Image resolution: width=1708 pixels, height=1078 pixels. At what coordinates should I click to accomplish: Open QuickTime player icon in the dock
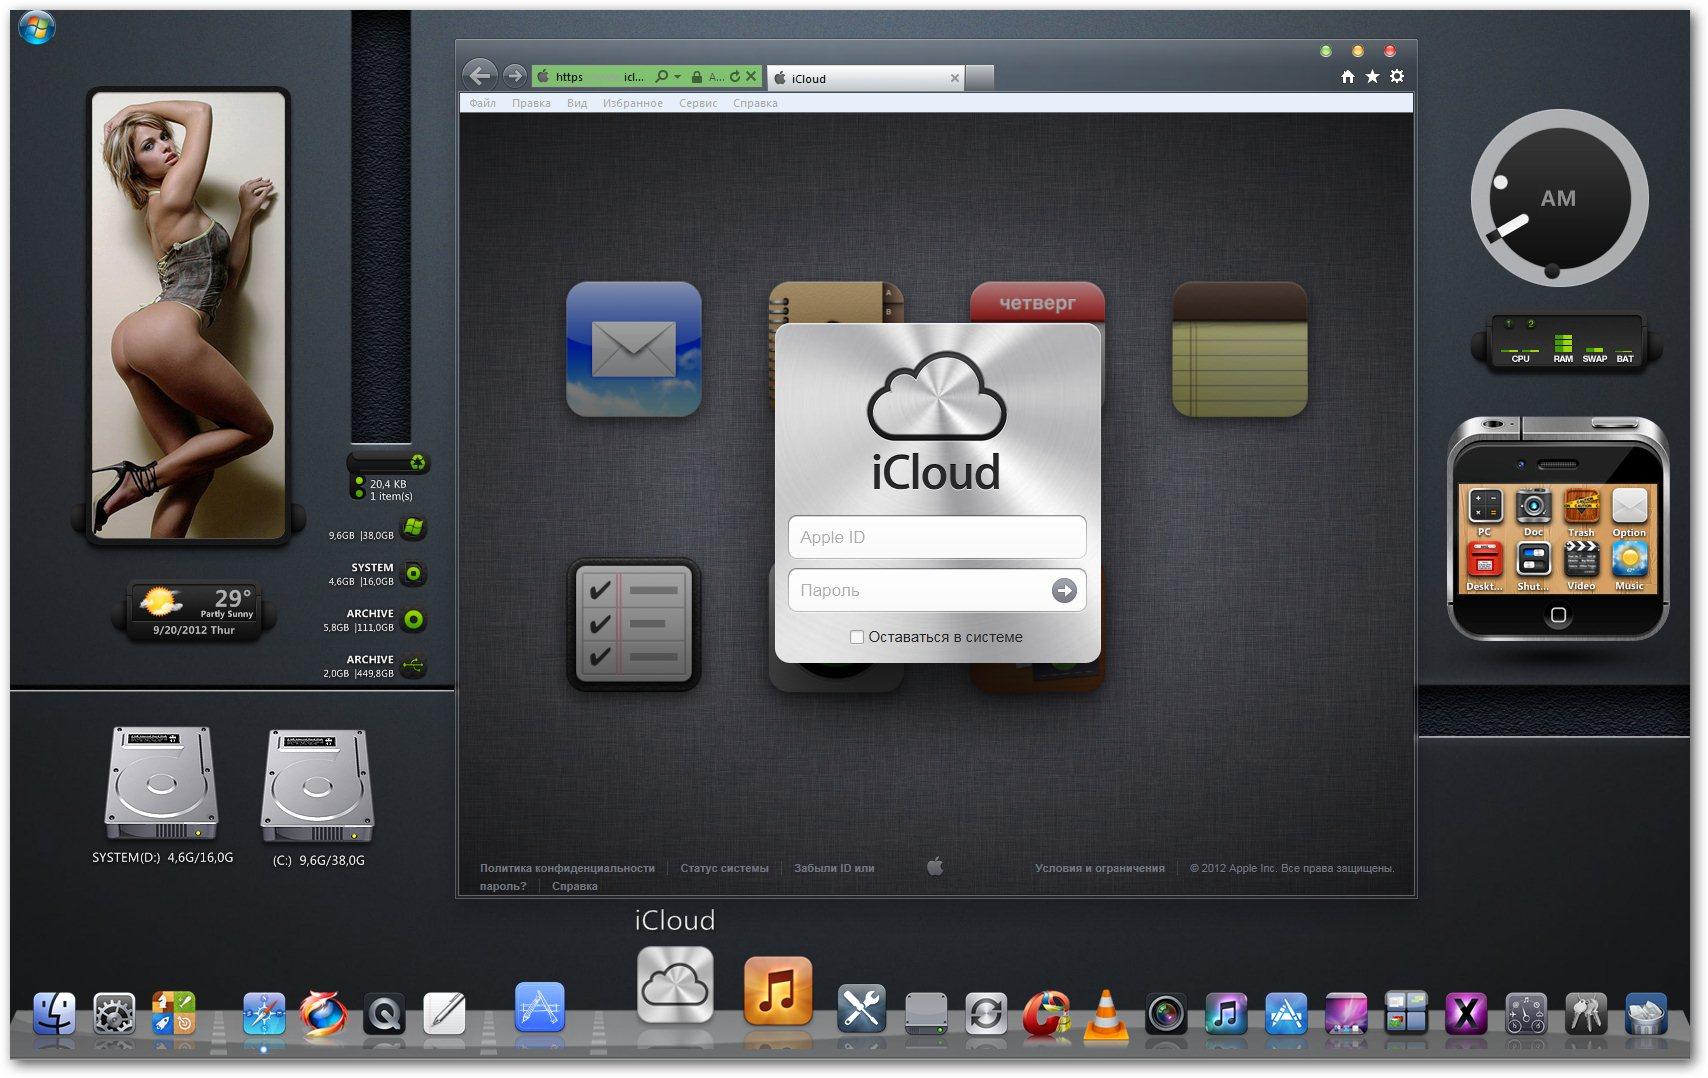tap(385, 1014)
